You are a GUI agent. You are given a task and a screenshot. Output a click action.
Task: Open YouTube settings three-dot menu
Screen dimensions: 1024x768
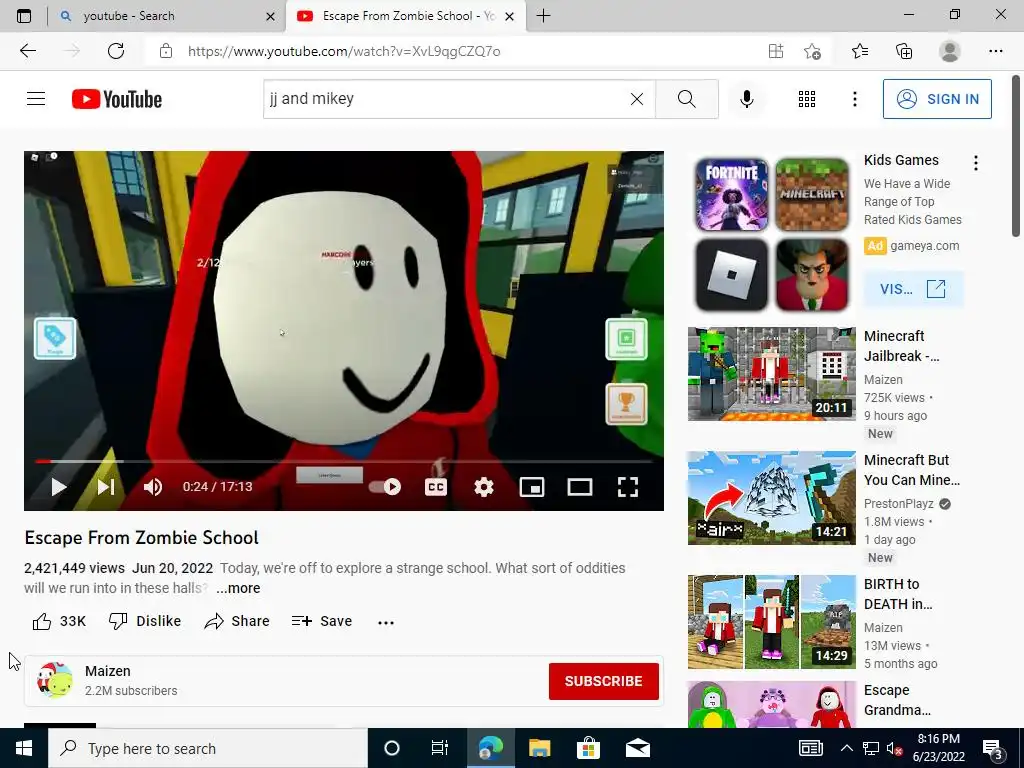854,99
